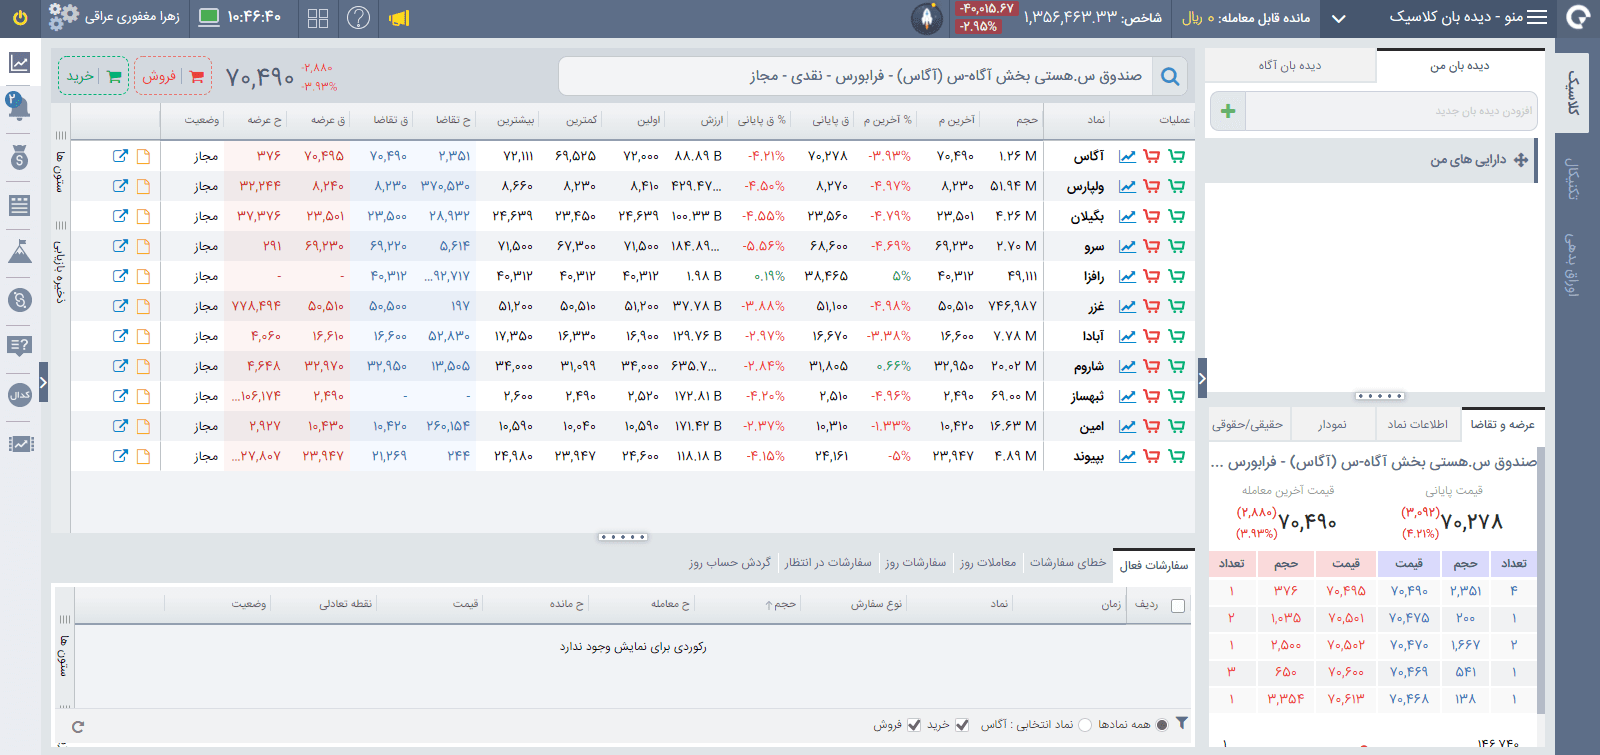Image resolution: width=1600 pixels, height=755 pixels.
Task: Open the list-sheet icon in left sidebar
Action: pyautogui.click(x=19, y=205)
